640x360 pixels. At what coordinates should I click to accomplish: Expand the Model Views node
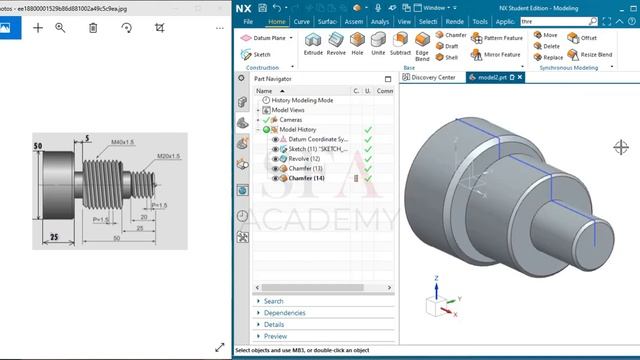click(258, 110)
